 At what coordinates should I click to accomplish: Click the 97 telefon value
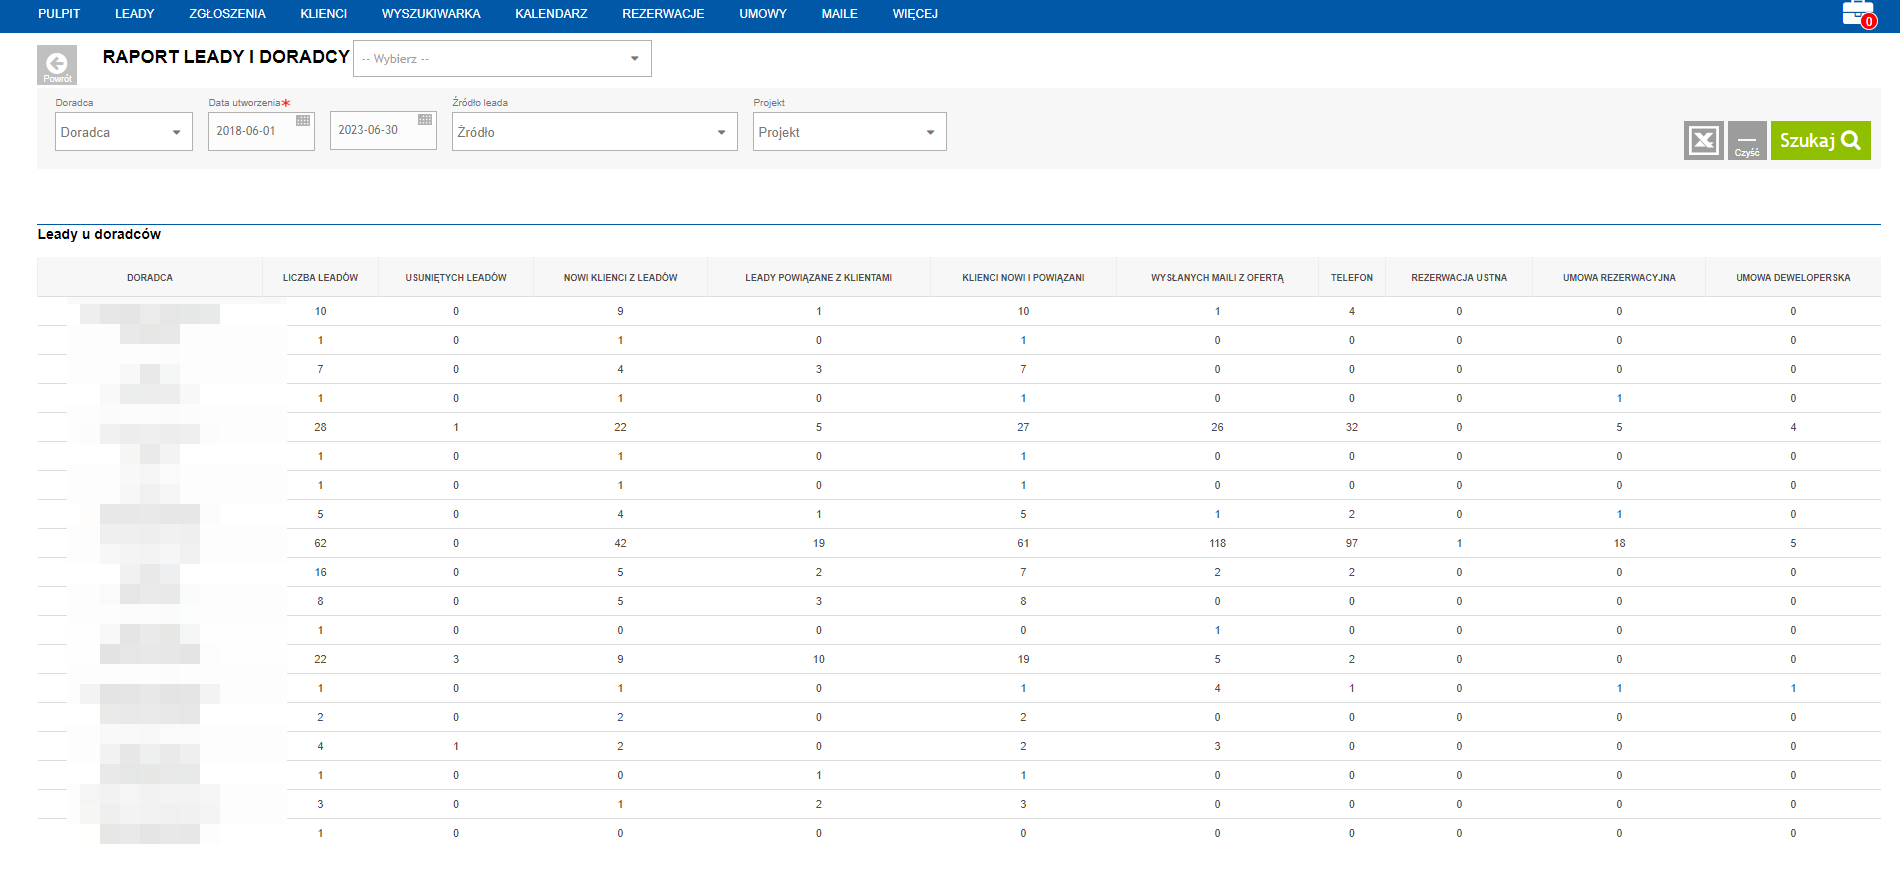click(x=1352, y=544)
